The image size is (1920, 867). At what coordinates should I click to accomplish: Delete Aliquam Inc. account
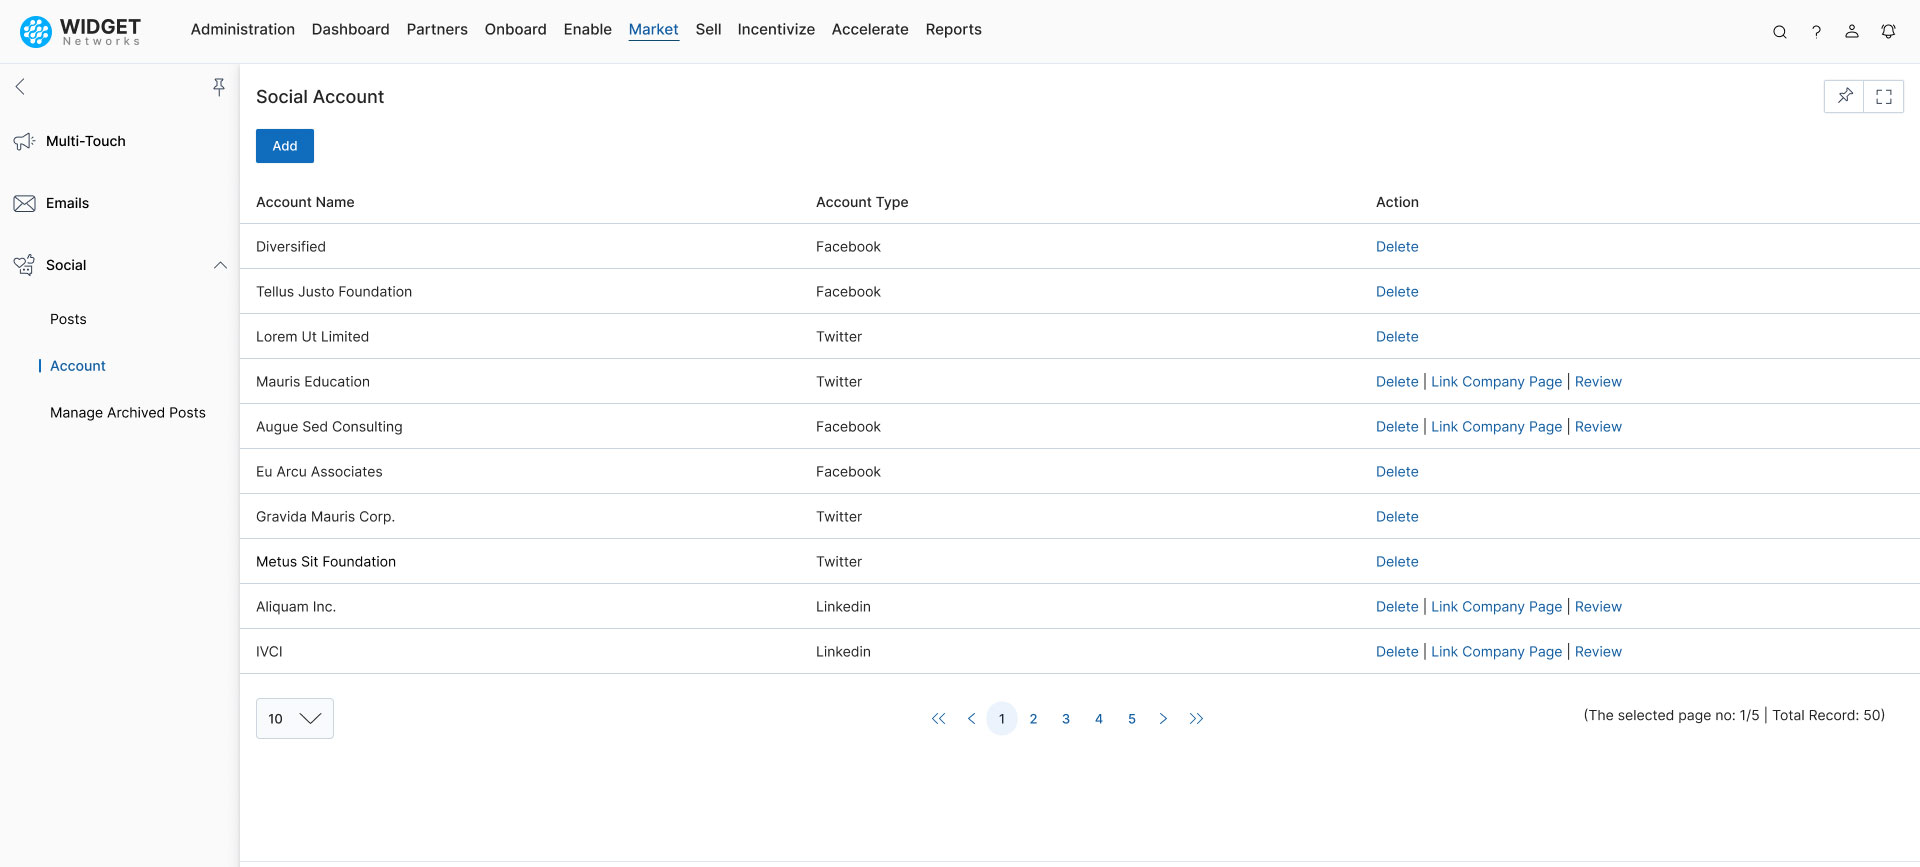click(x=1397, y=607)
